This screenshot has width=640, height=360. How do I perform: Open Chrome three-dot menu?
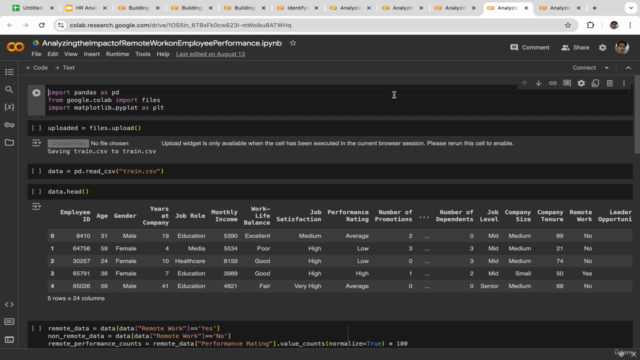[x=630, y=25]
